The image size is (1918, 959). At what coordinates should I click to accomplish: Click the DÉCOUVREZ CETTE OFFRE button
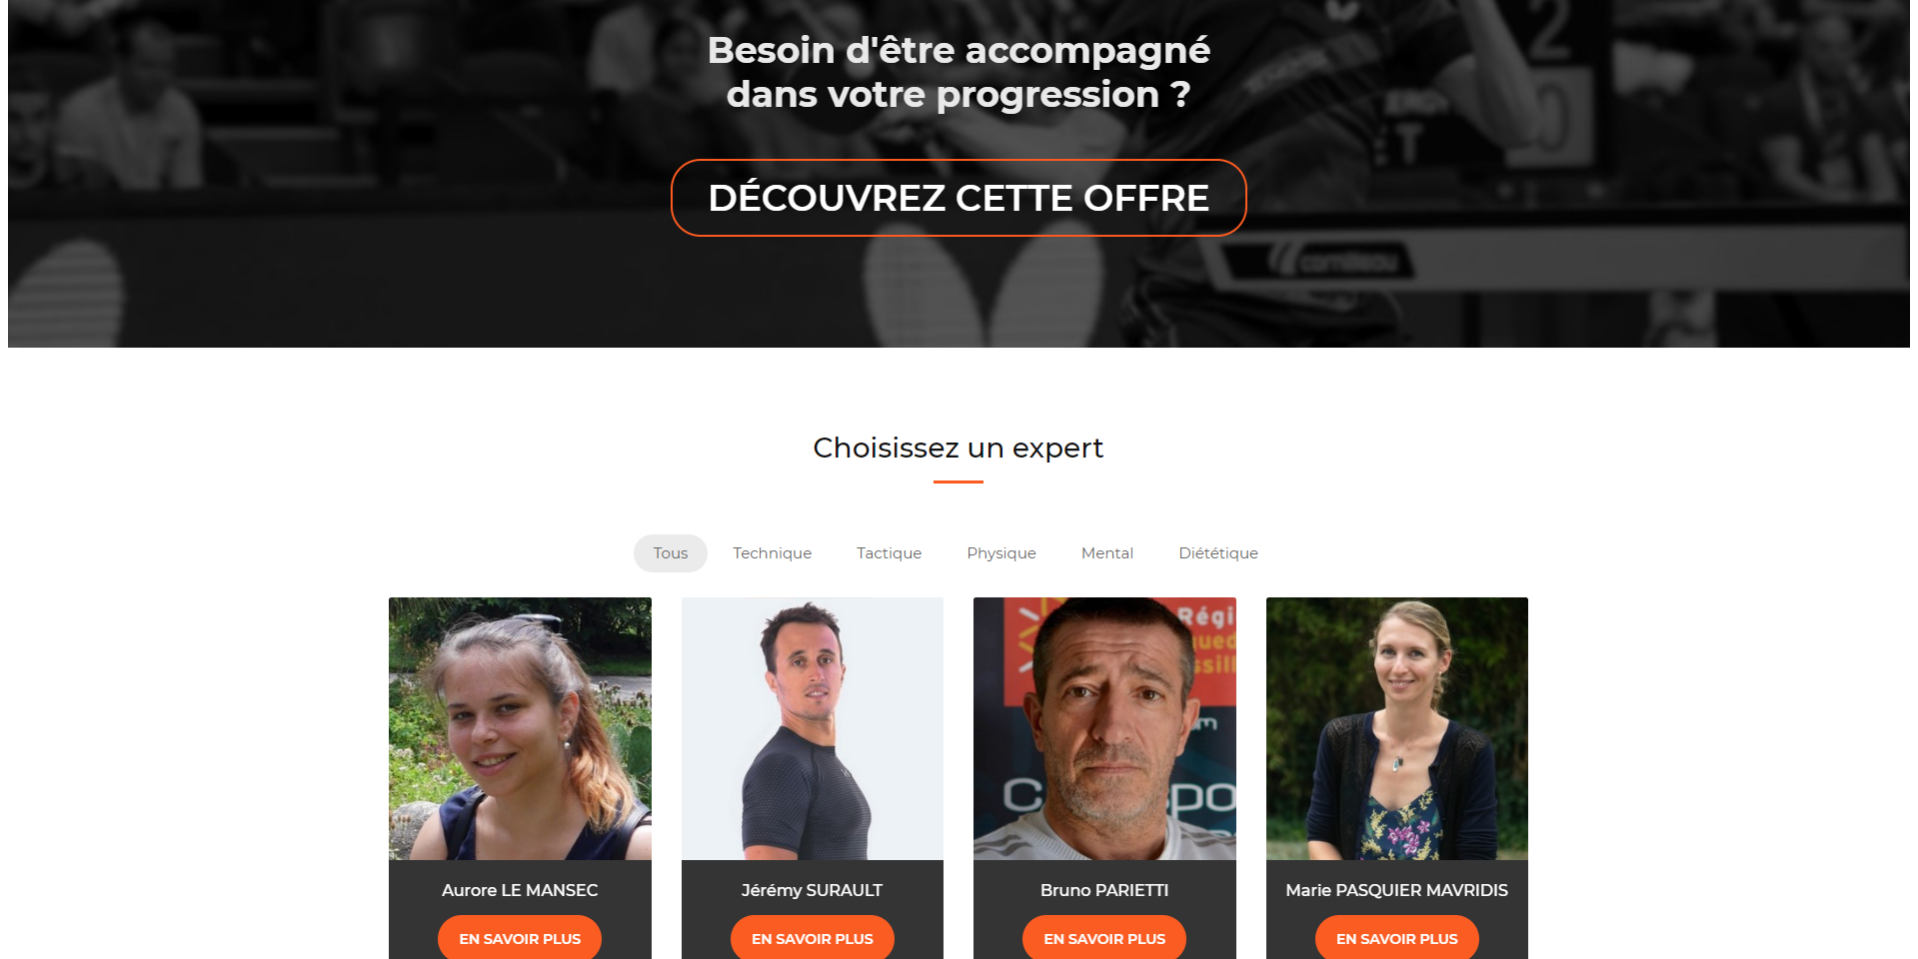coord(958,198)
